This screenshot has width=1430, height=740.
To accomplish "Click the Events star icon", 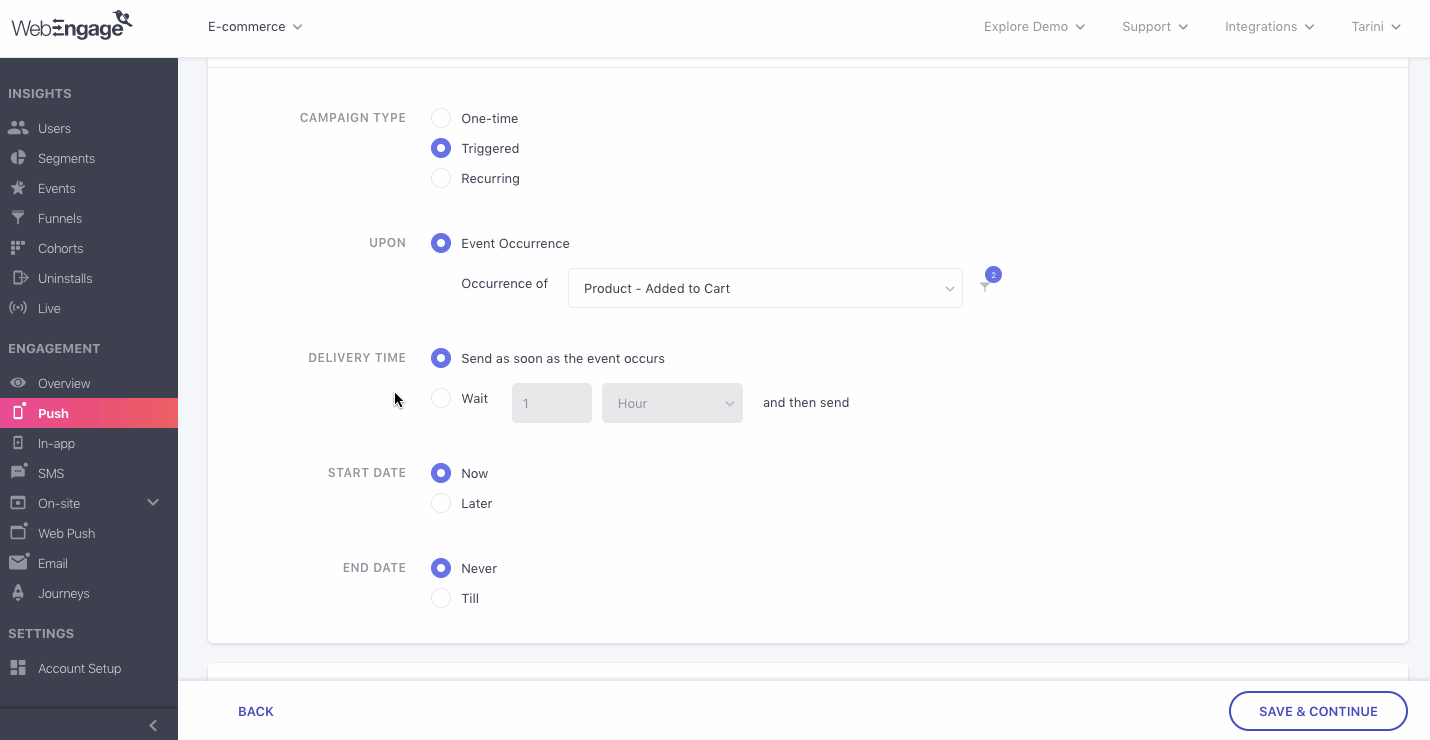I will (x=18, y=188).
